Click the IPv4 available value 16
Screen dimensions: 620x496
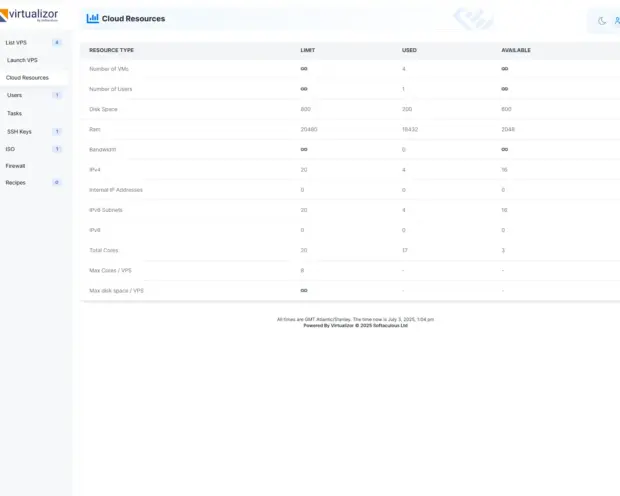tap(505, 170)
